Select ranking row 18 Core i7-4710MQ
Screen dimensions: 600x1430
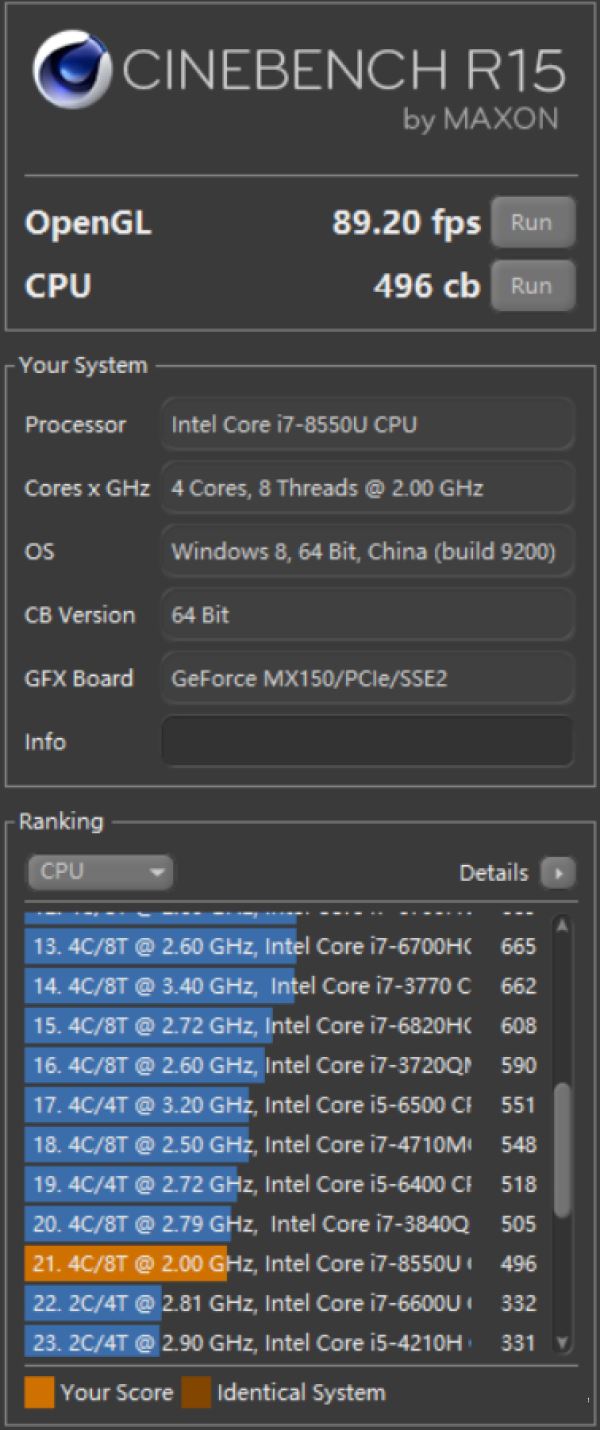point(286,1144)
